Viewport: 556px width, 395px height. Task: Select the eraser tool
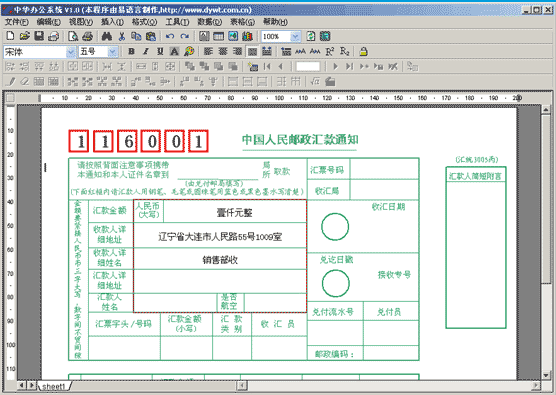[x=24, y=82]
